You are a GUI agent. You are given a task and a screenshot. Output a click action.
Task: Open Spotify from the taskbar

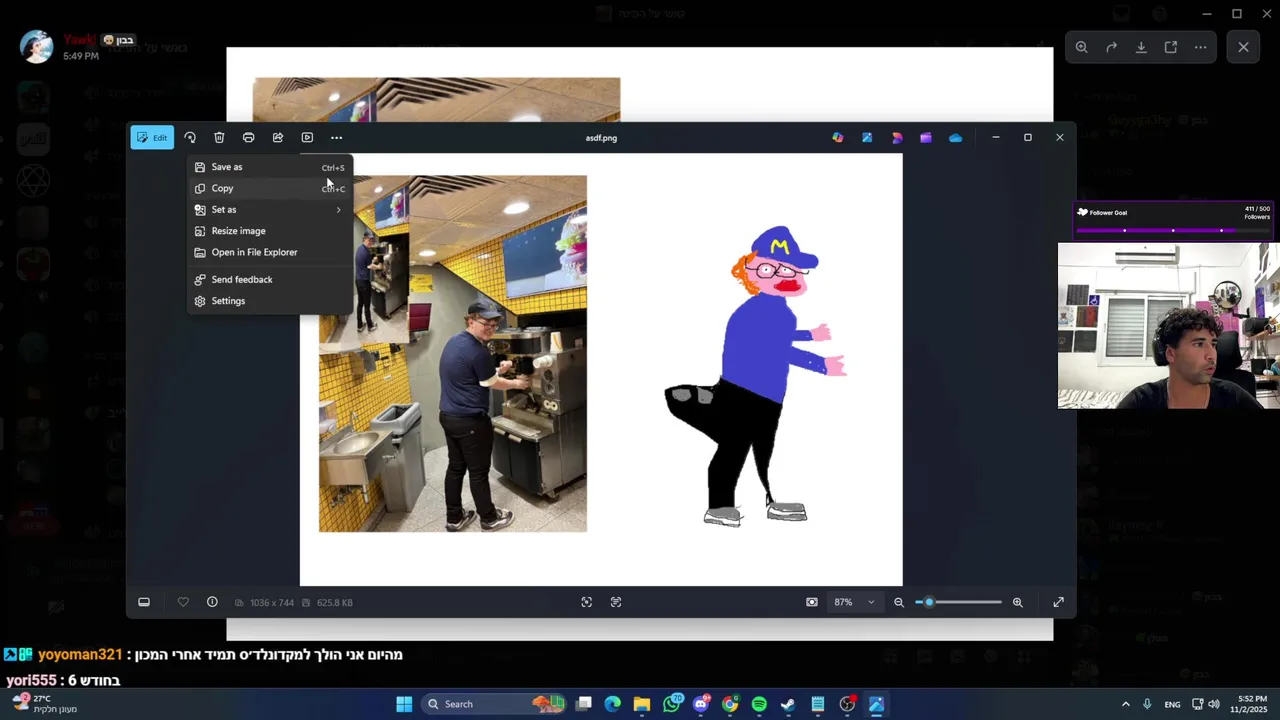tap(759, 704)
